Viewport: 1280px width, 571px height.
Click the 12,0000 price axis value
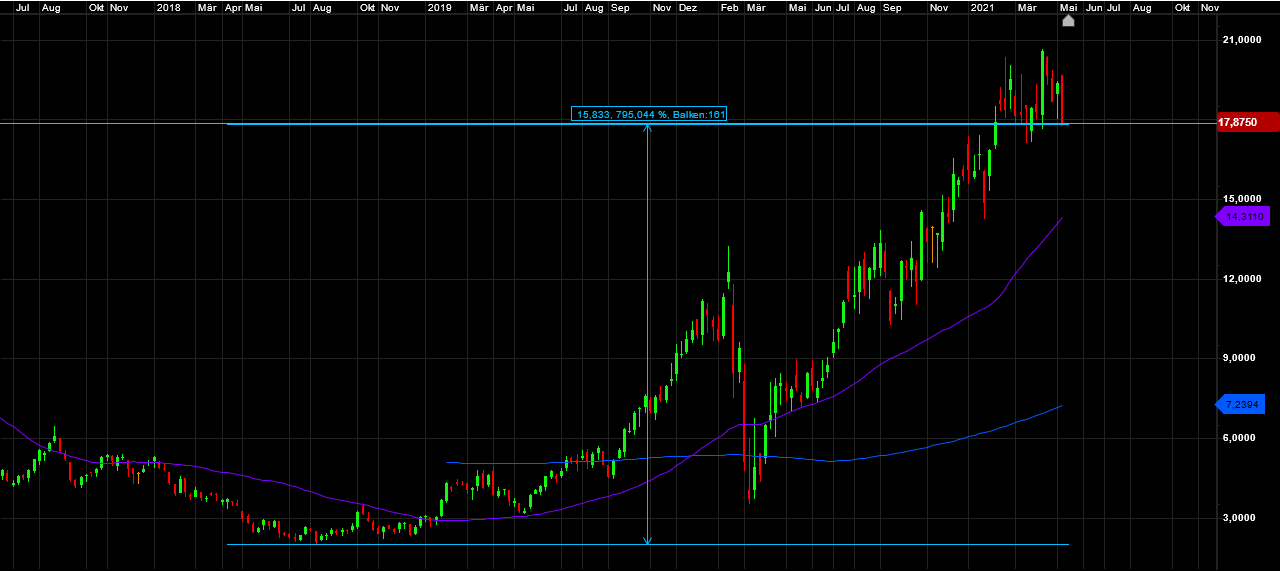1242,279
